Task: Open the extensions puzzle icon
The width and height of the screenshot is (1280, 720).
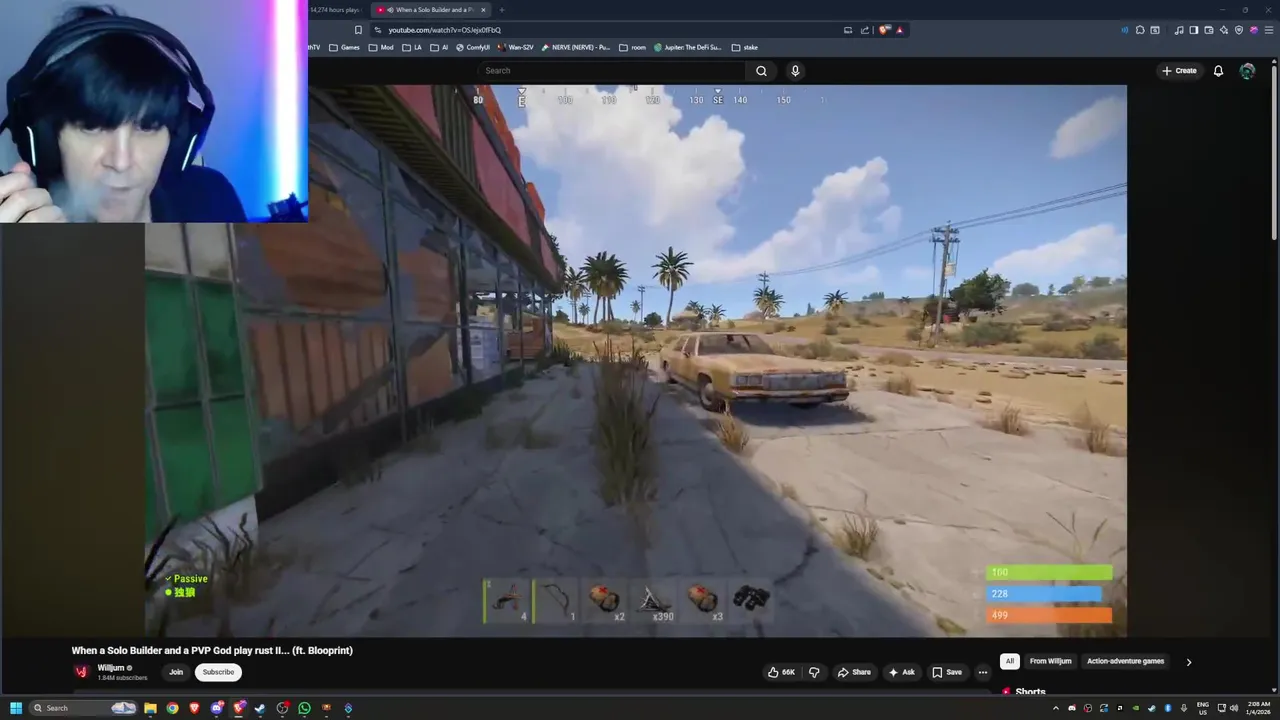Action: tap(1140, 30)
